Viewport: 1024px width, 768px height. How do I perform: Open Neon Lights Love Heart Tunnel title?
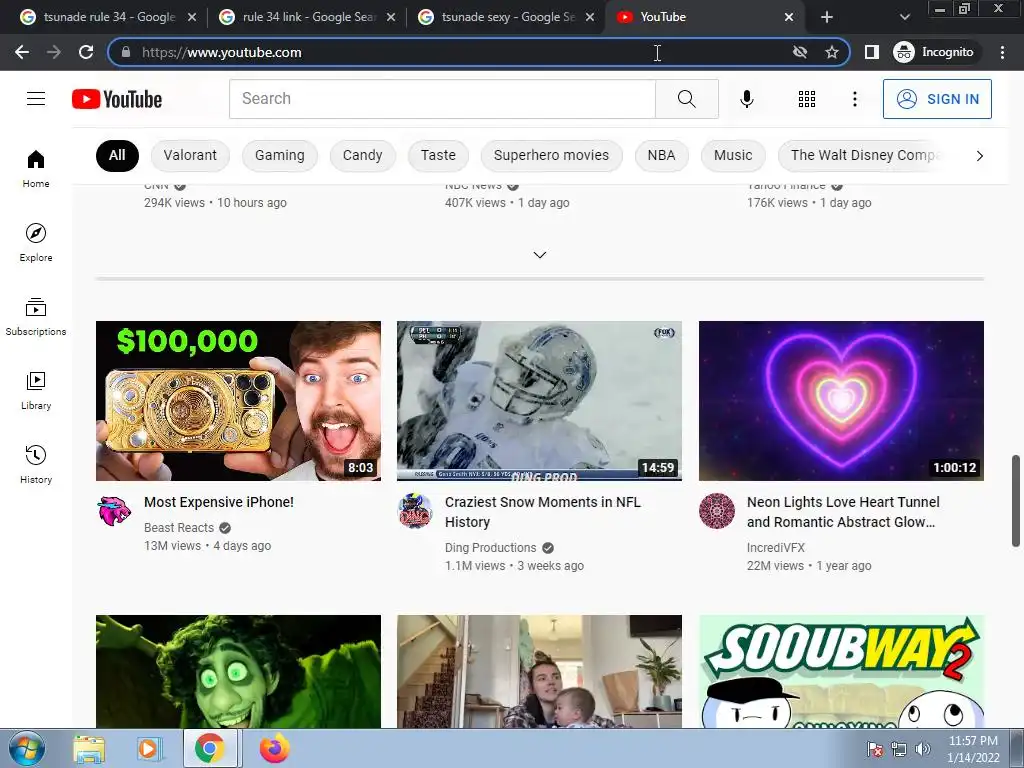pyautogui.click(x=843, y=512)
